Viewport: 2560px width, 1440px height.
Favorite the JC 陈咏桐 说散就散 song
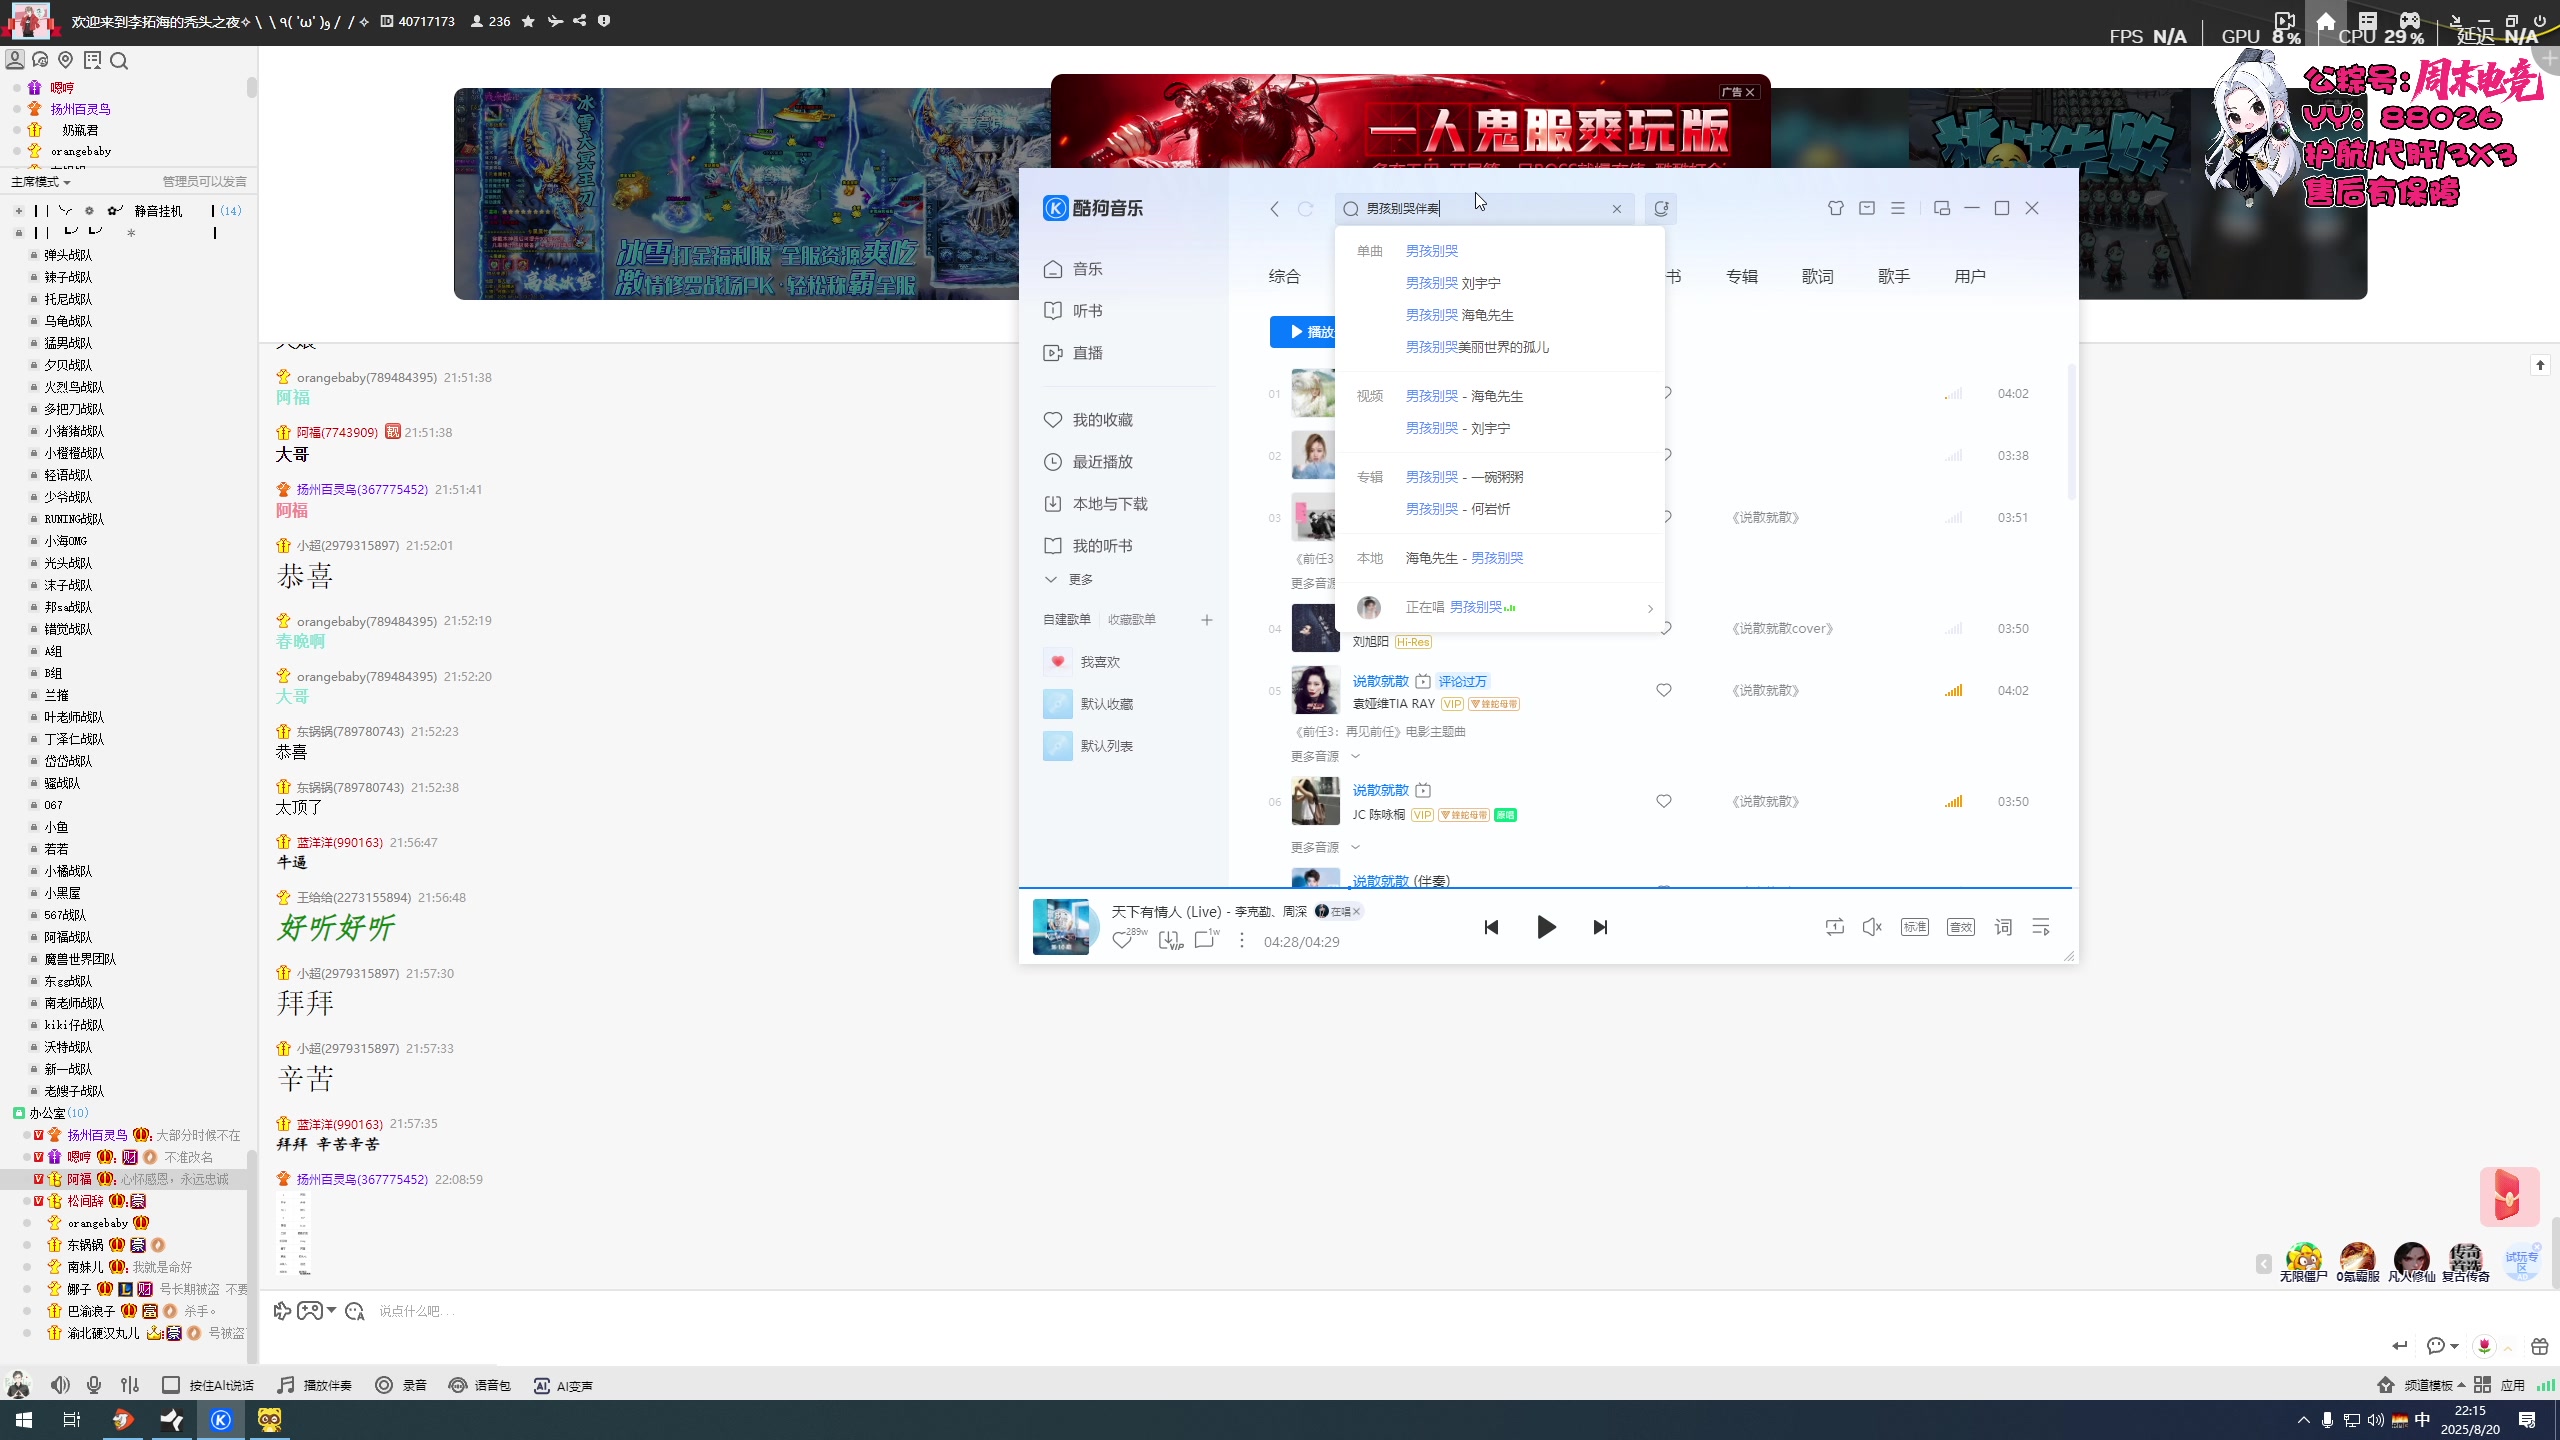pyautogui.click(x=1664, y=801)
